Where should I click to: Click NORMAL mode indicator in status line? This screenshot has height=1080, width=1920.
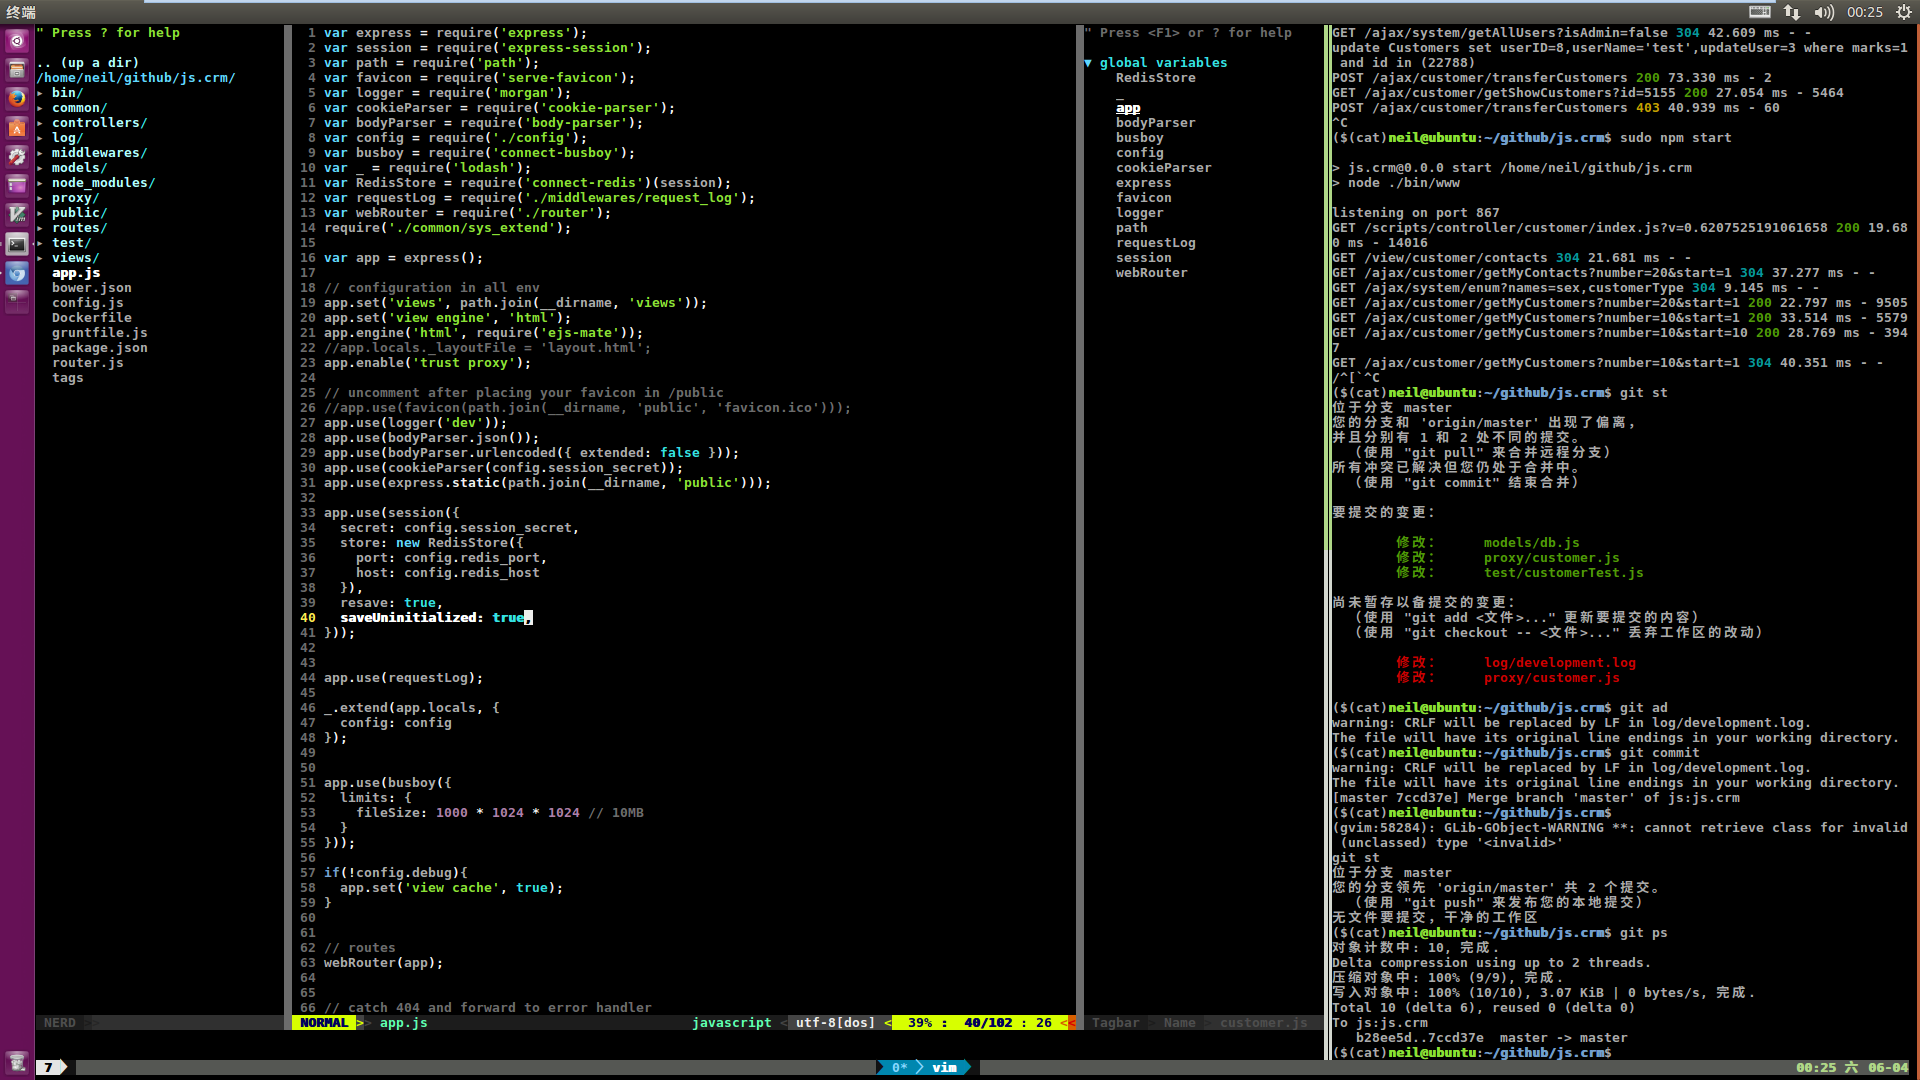[x=324, y=1023]
